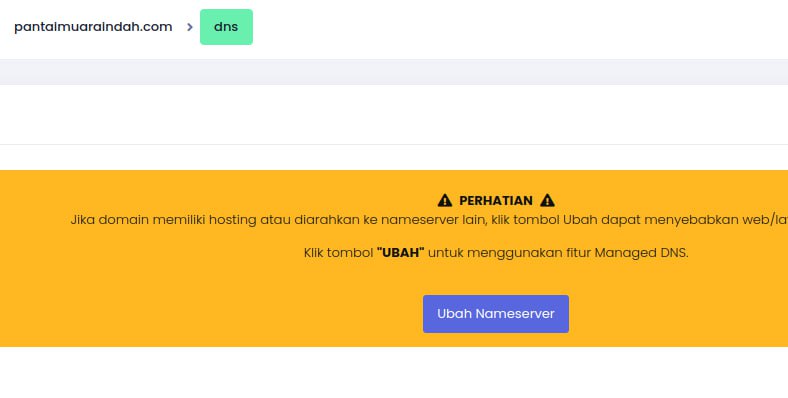The image size is (788, 398).
Task: Click warning triangle icon left of PERHATIAN
Action: 445,201
